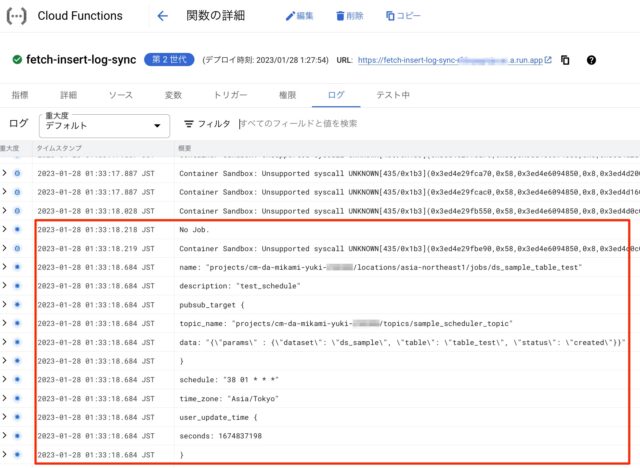Viewport: 640px width, 468px height.
Task: Expand the time_zone "Asia/Tokyo" log row
Action: pos(5,398)
